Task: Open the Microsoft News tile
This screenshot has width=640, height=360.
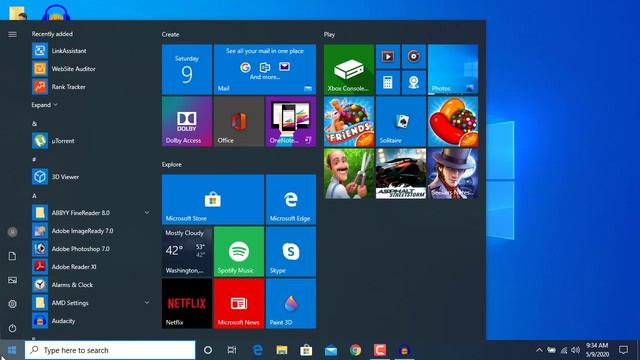Action: (x=239, y=304)
